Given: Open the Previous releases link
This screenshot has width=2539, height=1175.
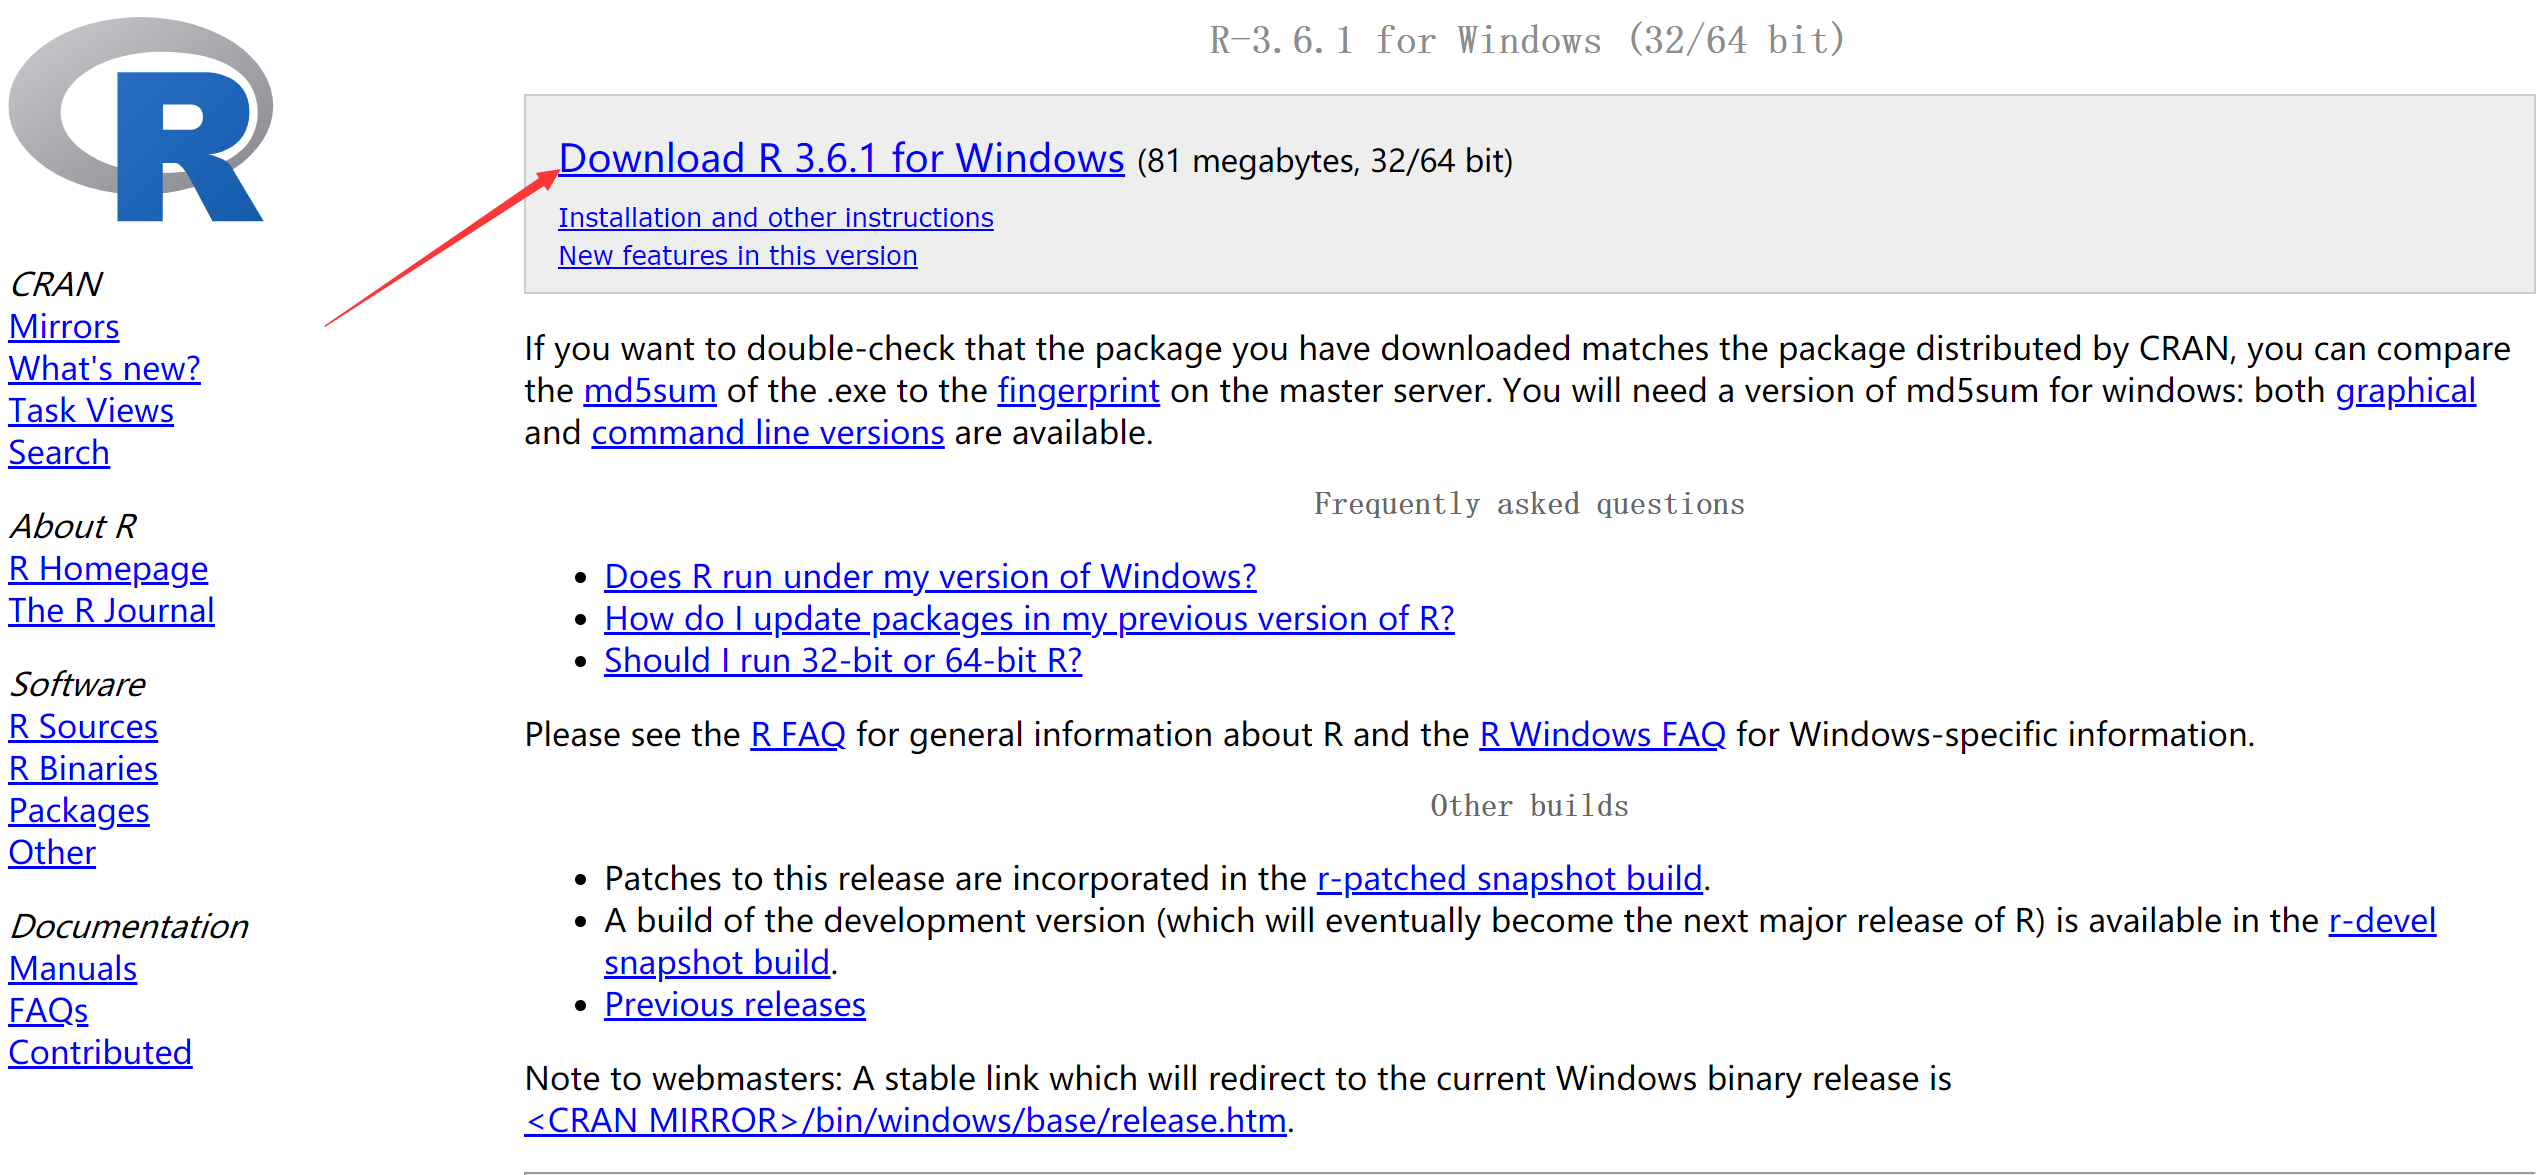Looking at the screenshot, I should point(734,1005).
